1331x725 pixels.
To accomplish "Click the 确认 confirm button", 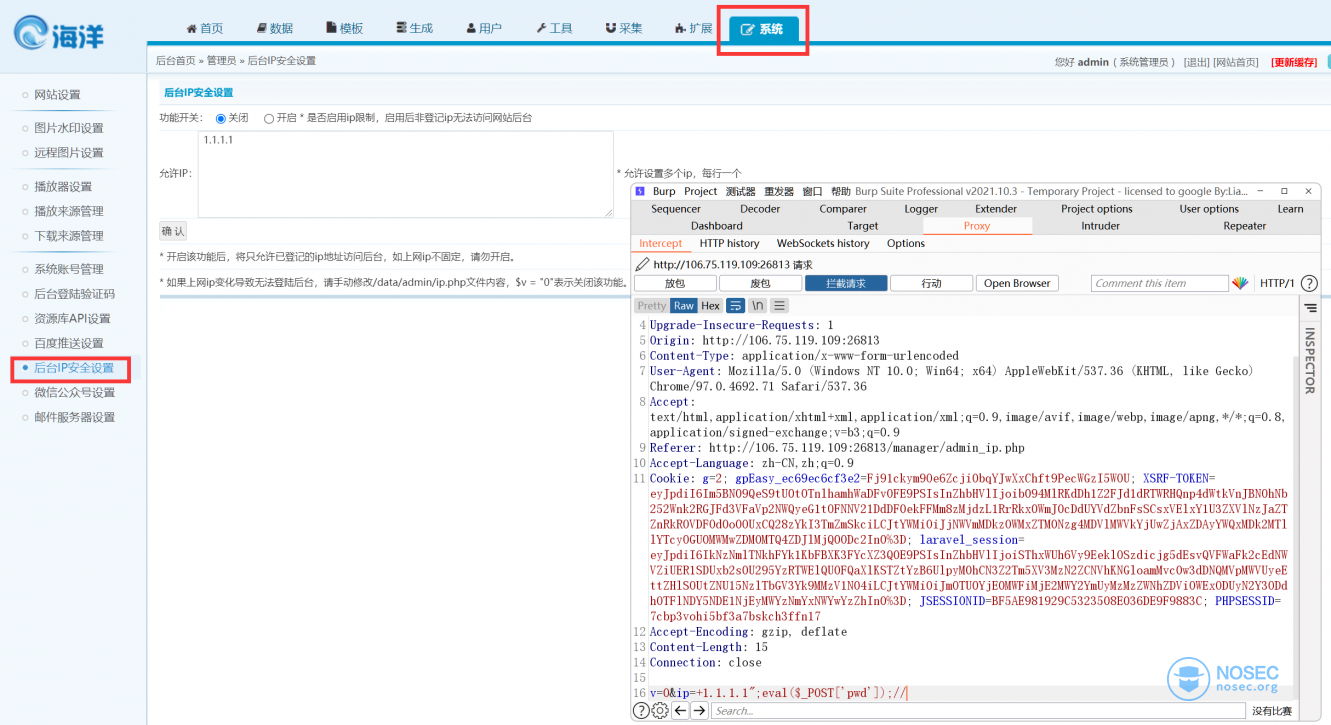I will tap(173, 231).
